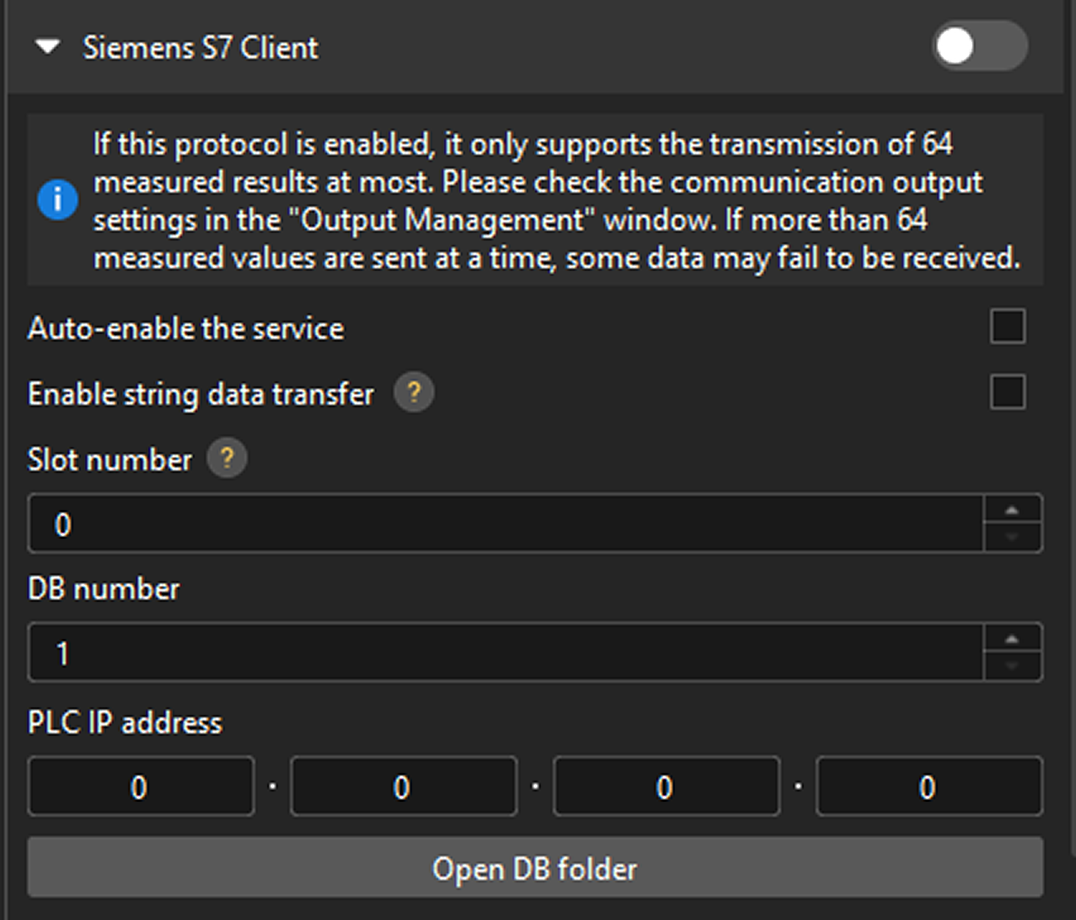Click the PLC IP address label

(122, 722)
